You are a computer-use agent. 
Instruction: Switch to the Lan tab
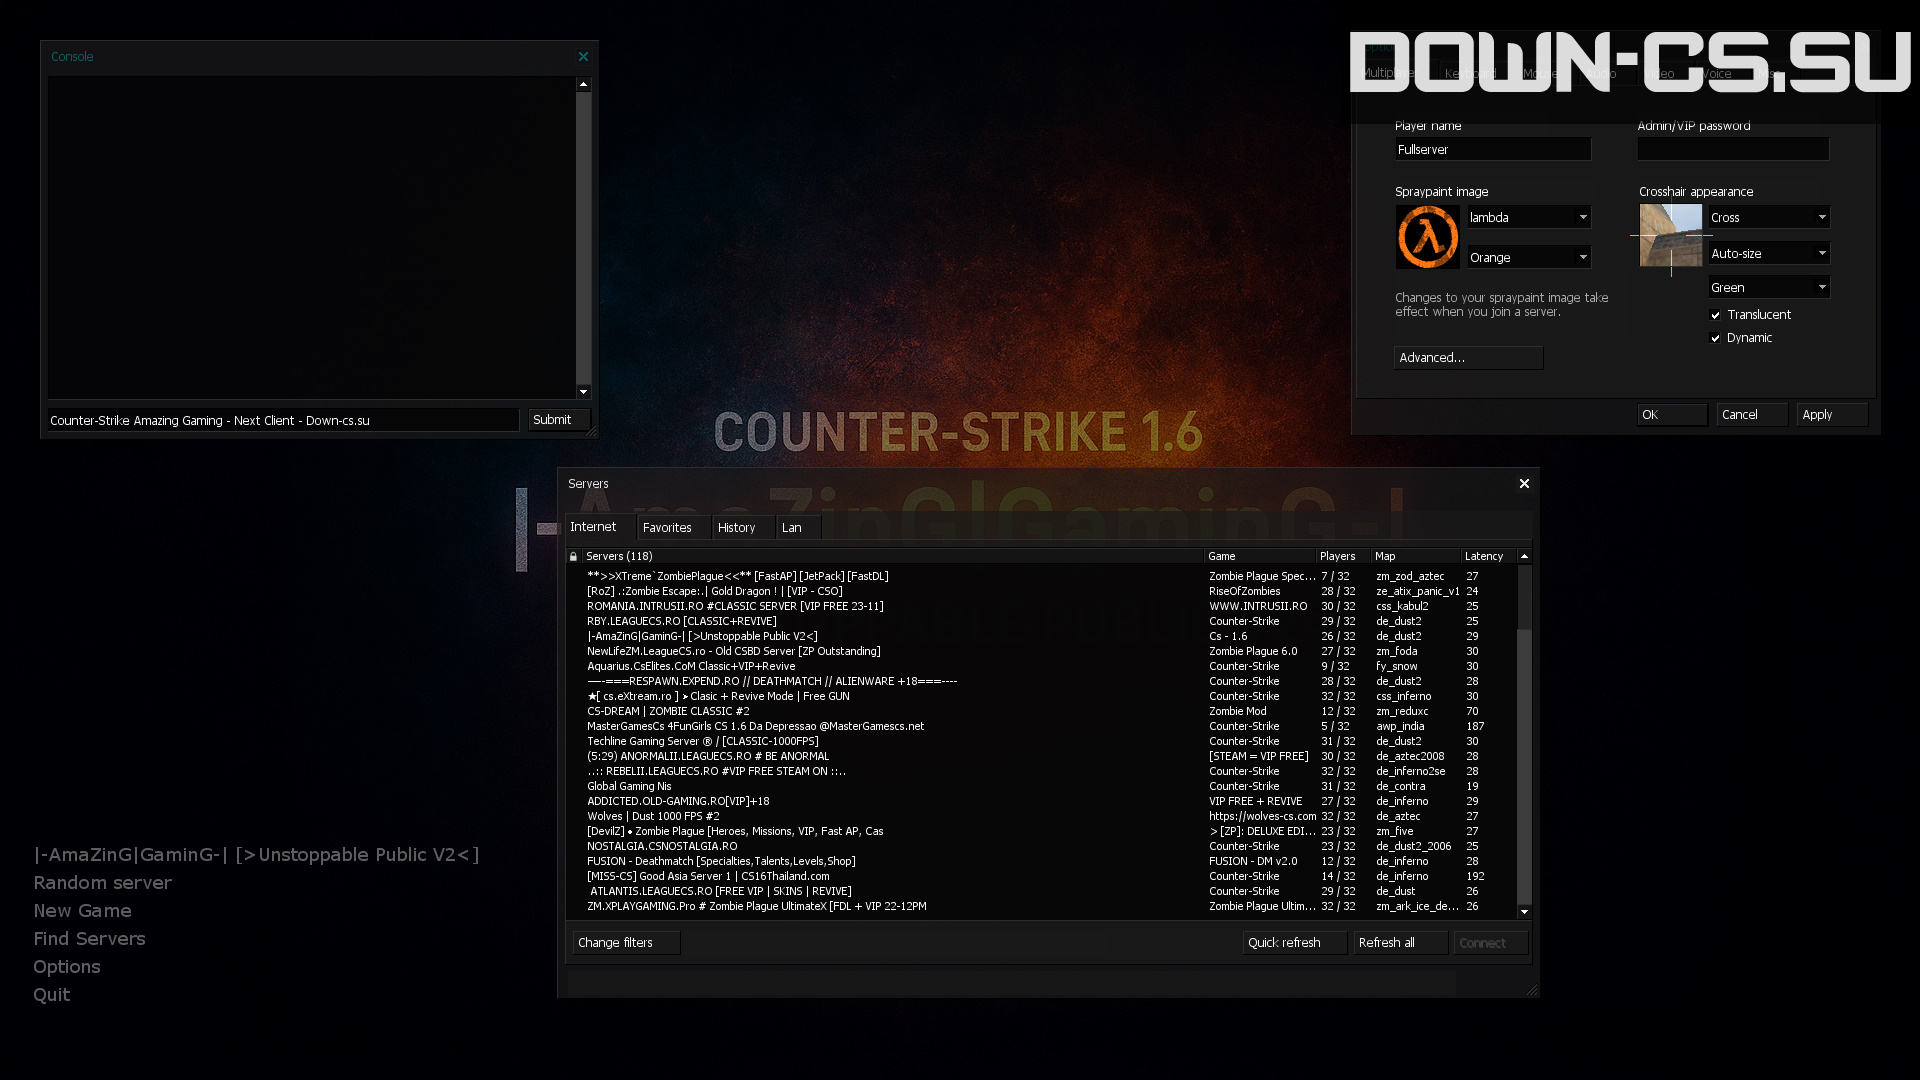[x=798, y=527]
